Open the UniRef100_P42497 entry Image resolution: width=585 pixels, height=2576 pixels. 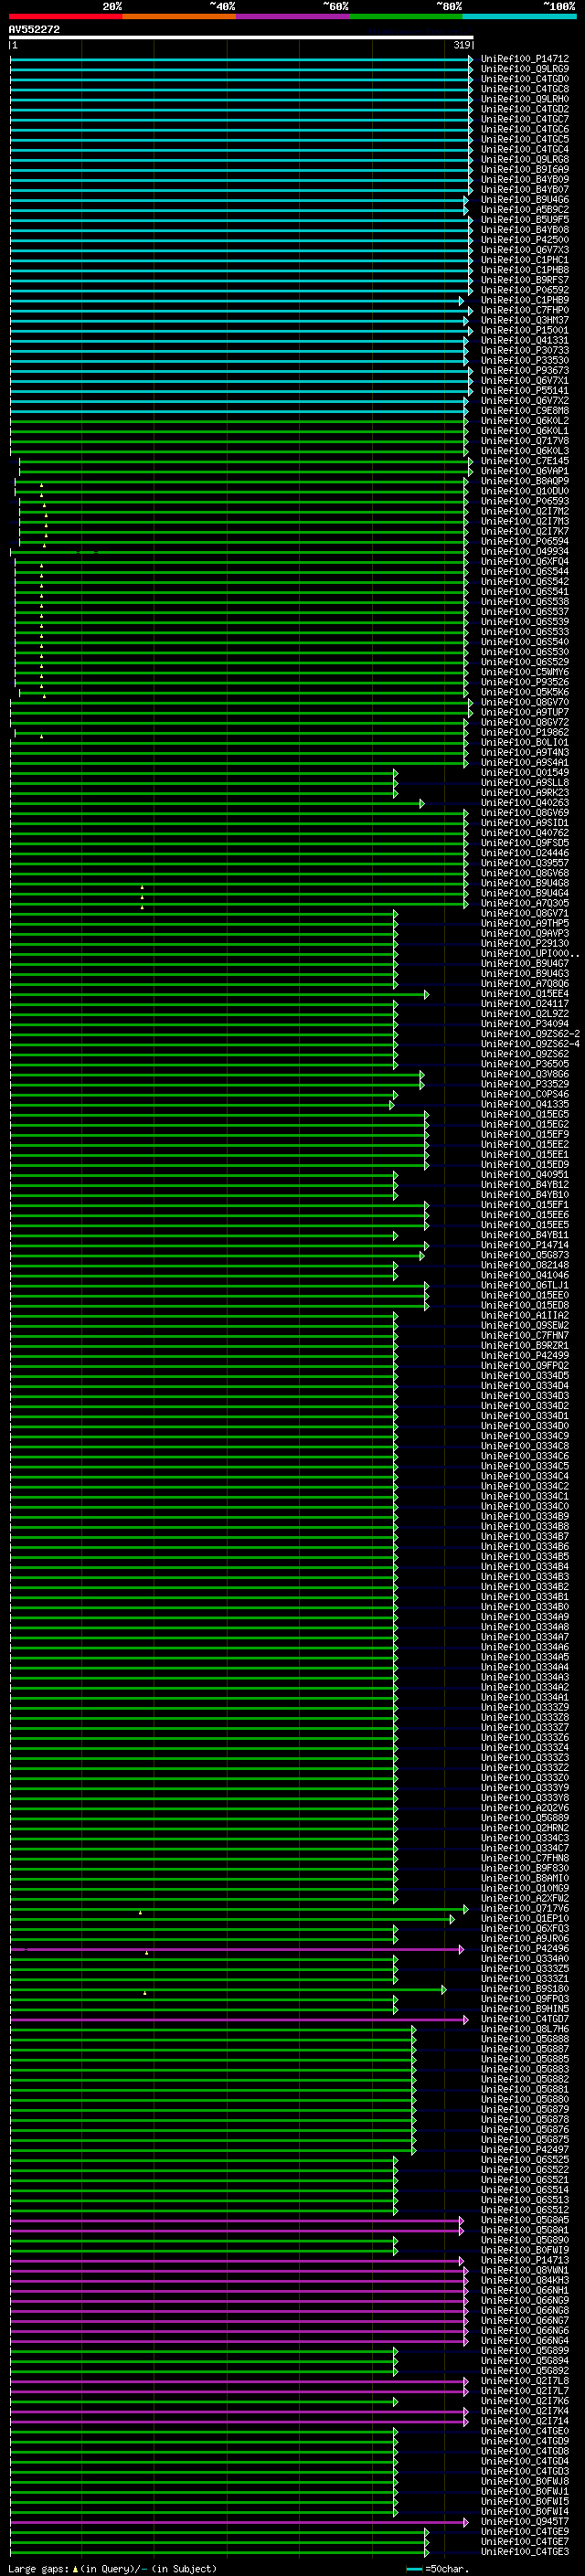[525, 2149]
